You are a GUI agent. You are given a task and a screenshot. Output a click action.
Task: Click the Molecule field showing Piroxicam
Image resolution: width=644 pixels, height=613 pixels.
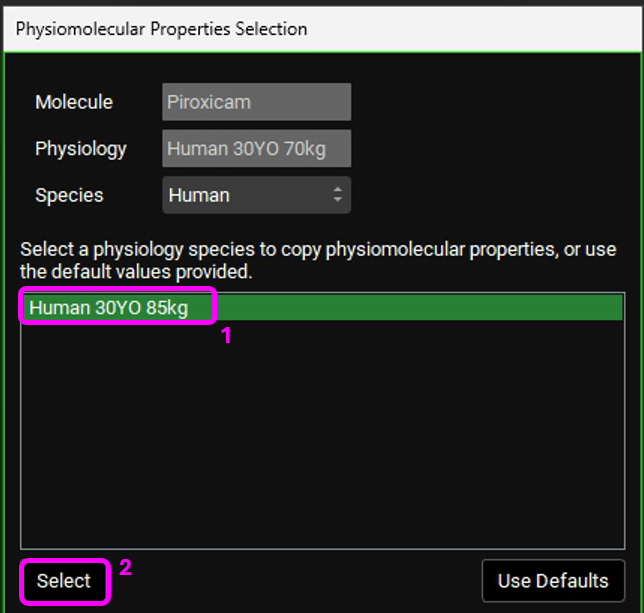point(256,102)
